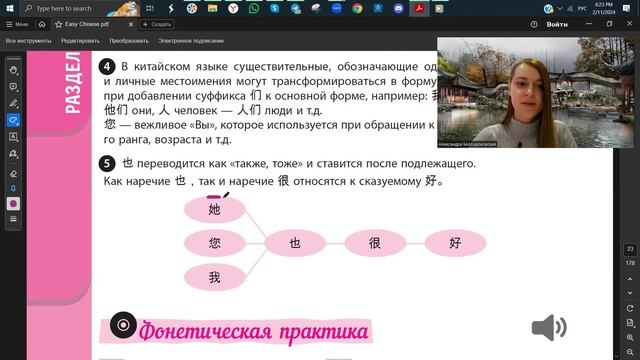Viewport: 640px width, 360px height.
Task: Open Skype from the taskbar
Action: pos(275,8)
